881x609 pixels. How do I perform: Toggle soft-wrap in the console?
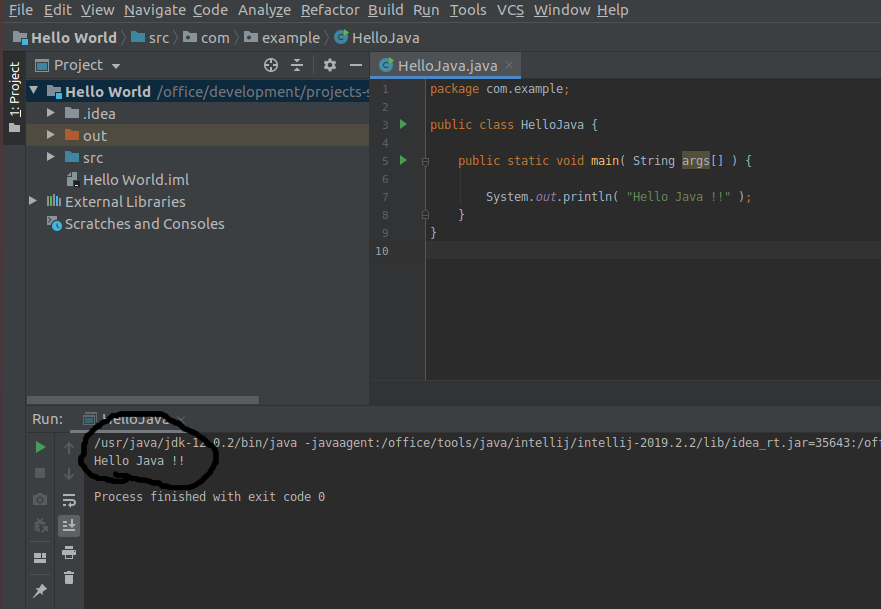tap(69, 500)
